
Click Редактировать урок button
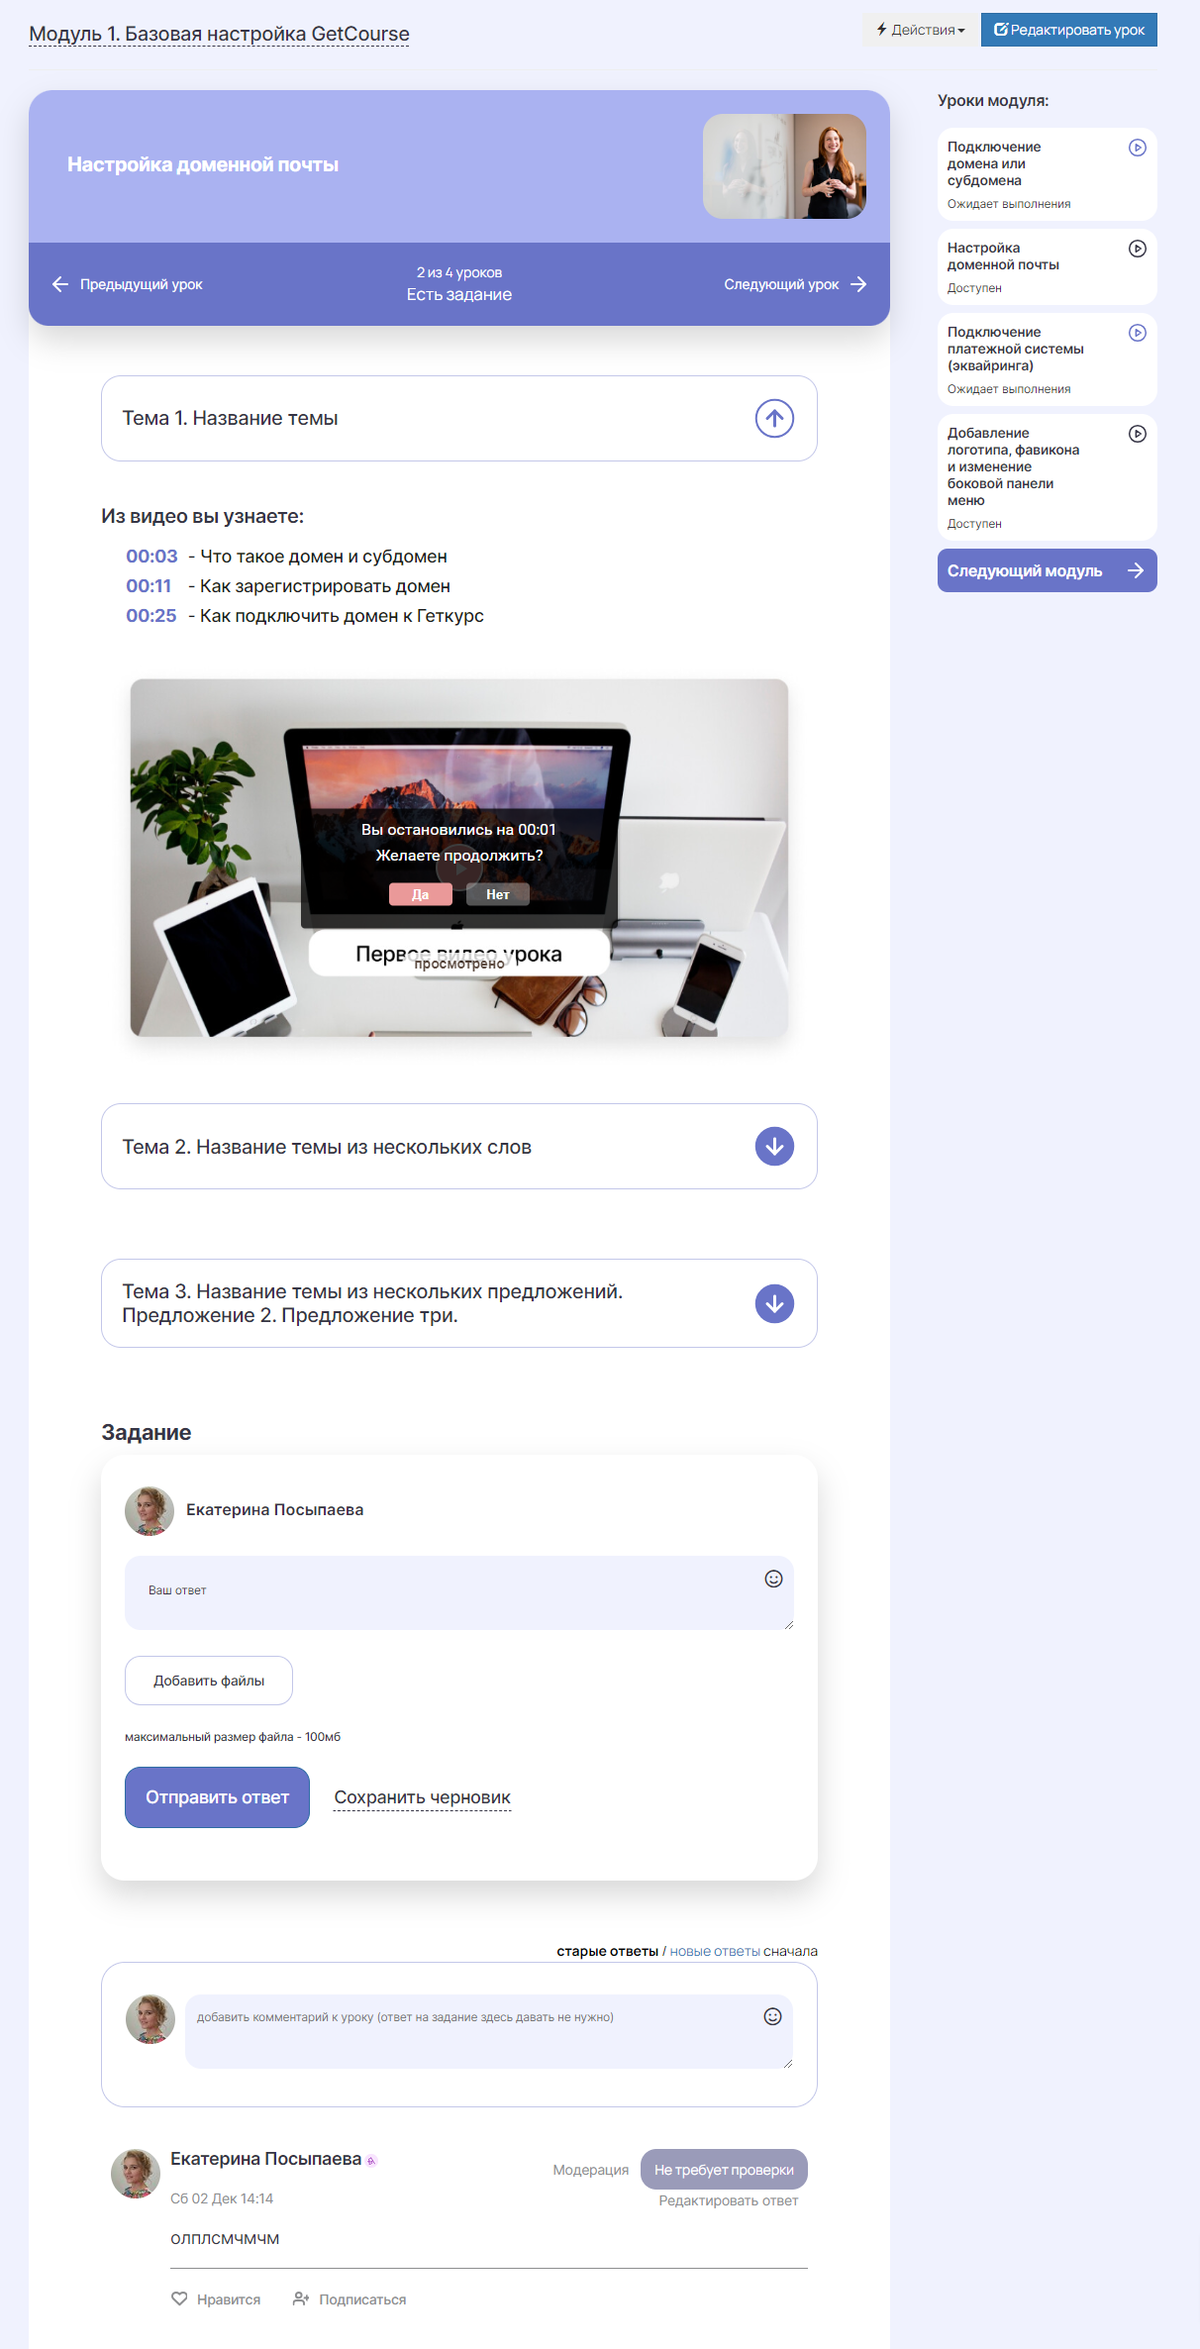[1069, 30]
